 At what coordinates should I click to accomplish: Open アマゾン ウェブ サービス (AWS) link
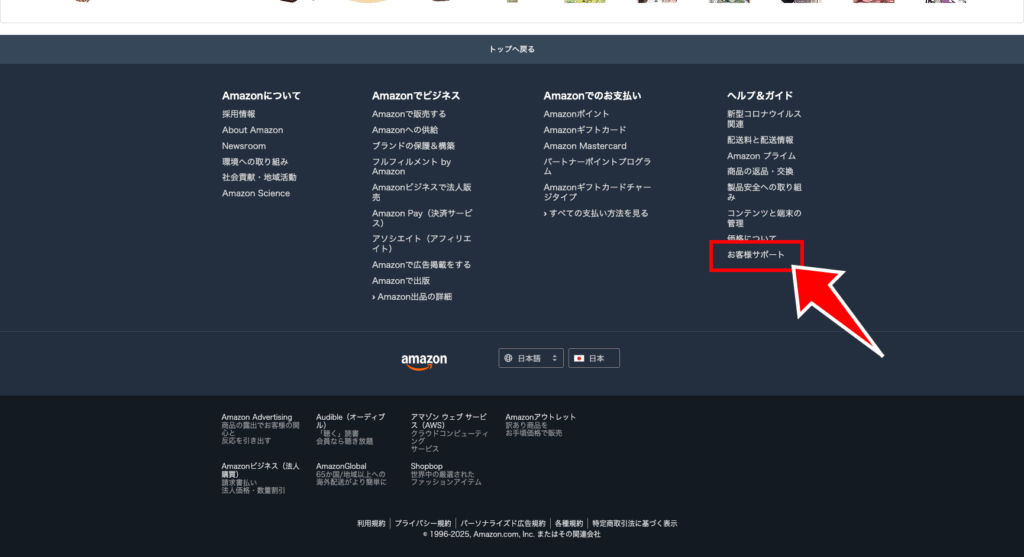pos(449,421)
